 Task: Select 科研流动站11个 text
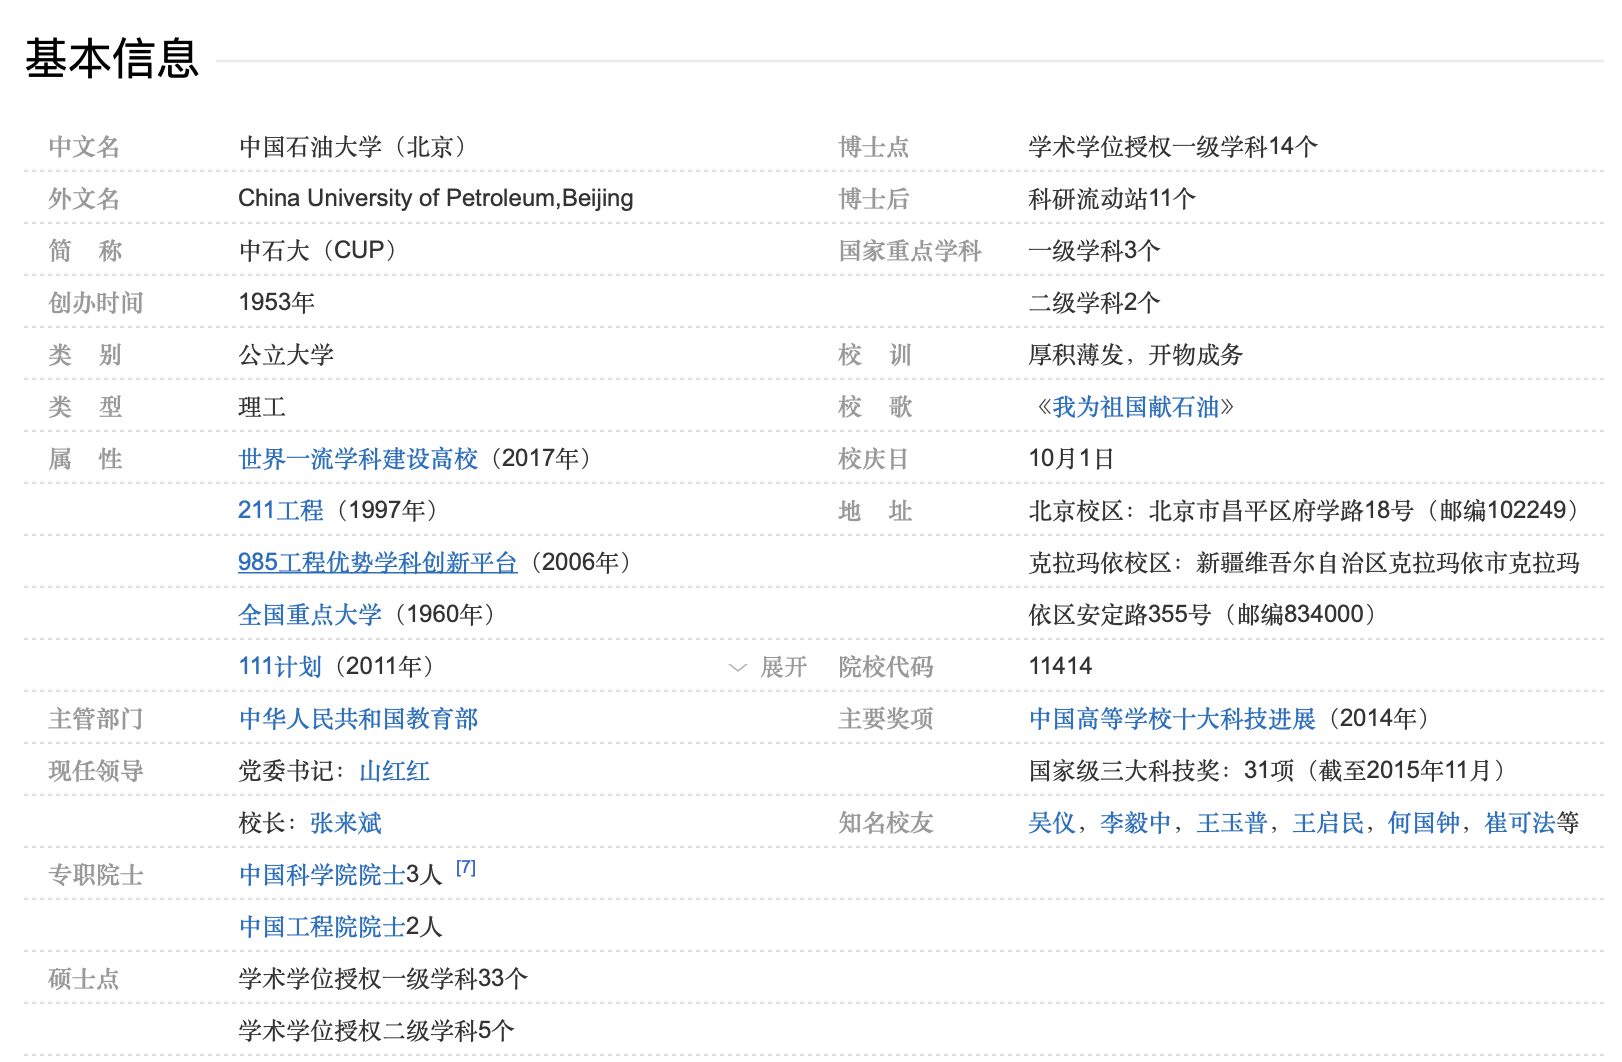pyautogui.click(x=1112, y=199)
